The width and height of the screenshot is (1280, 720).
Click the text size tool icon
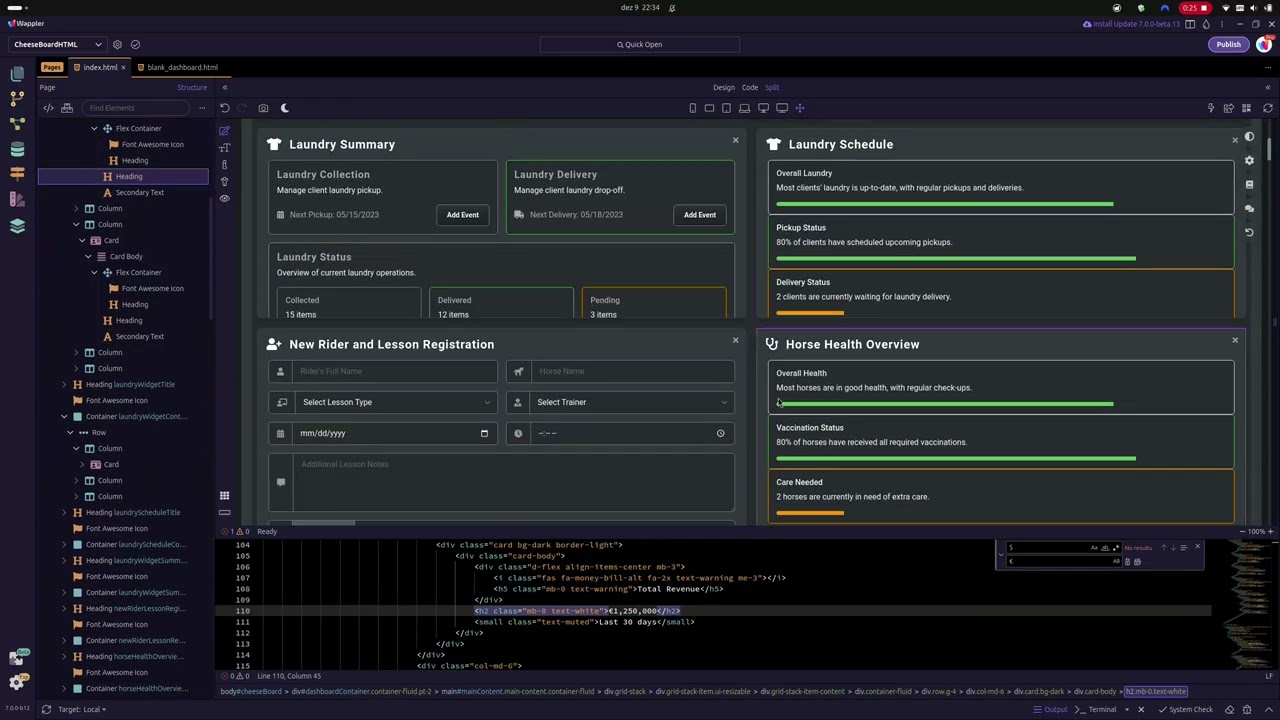tap(224, 148)
